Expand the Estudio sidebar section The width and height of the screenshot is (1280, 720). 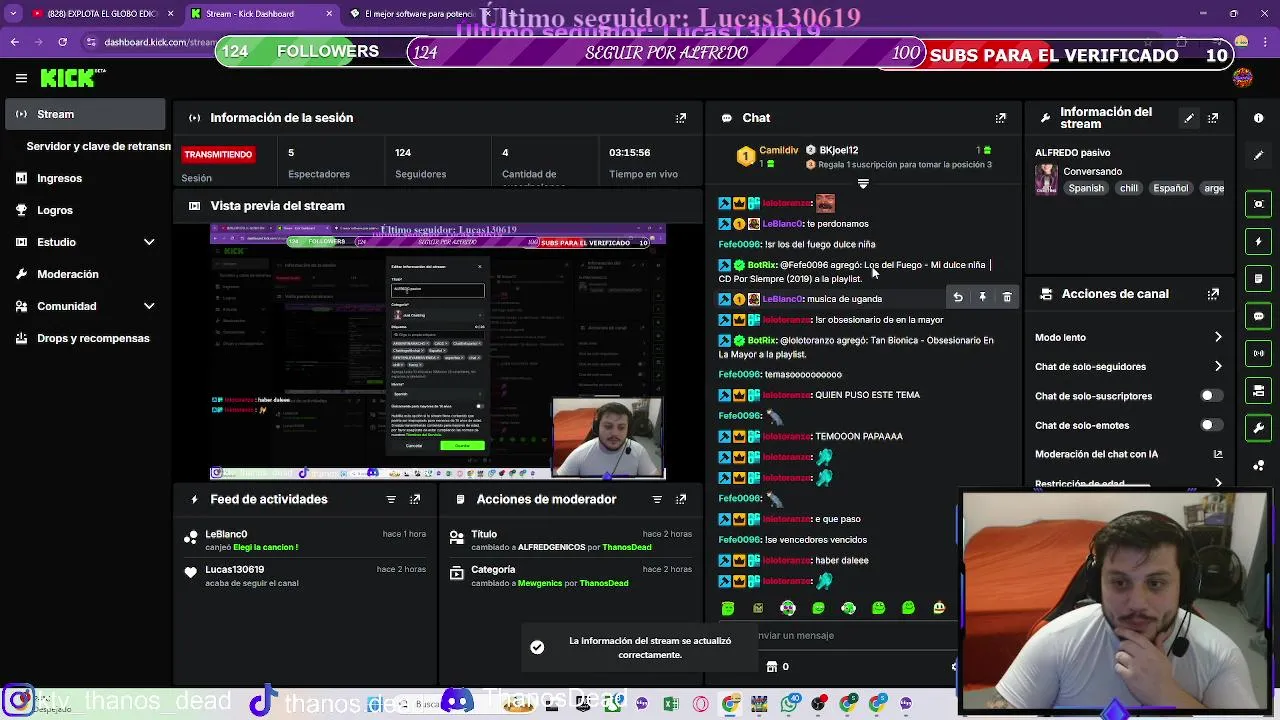coord(87,242)
